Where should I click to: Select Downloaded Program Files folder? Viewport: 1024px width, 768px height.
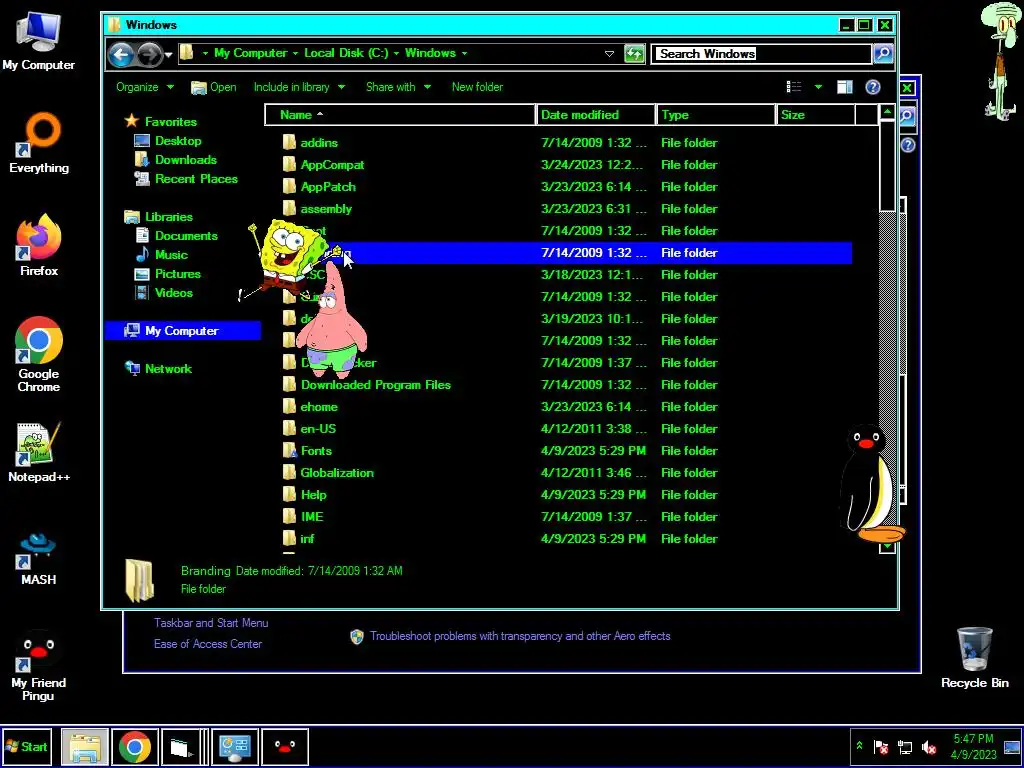(x=376, y=385)
